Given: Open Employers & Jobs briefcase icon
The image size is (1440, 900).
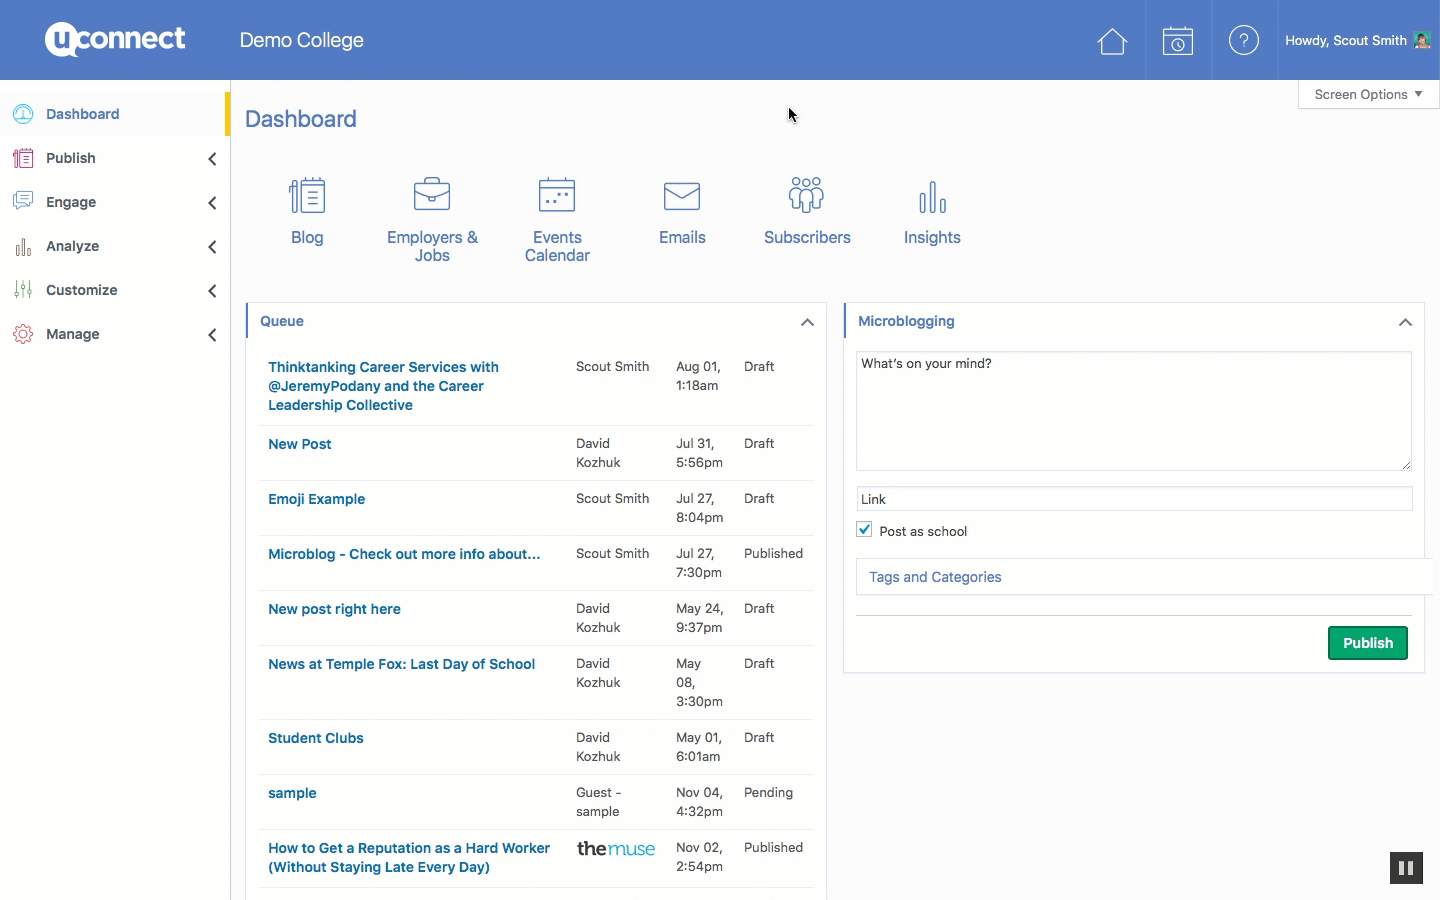Looking at the screenshot, I should click(x=432, y=194).
